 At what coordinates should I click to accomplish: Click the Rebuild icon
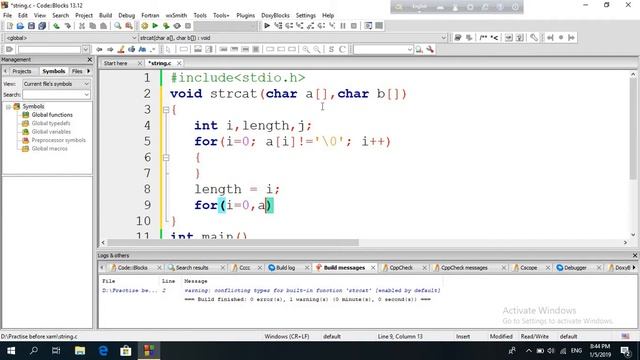177,26
